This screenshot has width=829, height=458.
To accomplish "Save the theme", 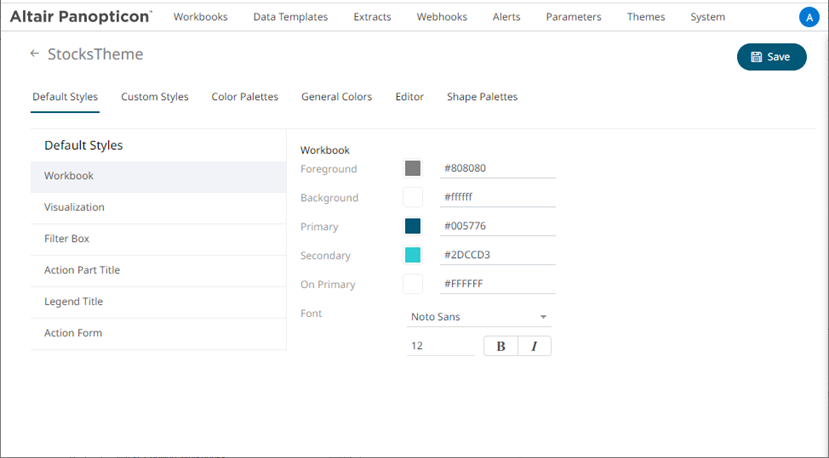I will [x=771, y=57].
